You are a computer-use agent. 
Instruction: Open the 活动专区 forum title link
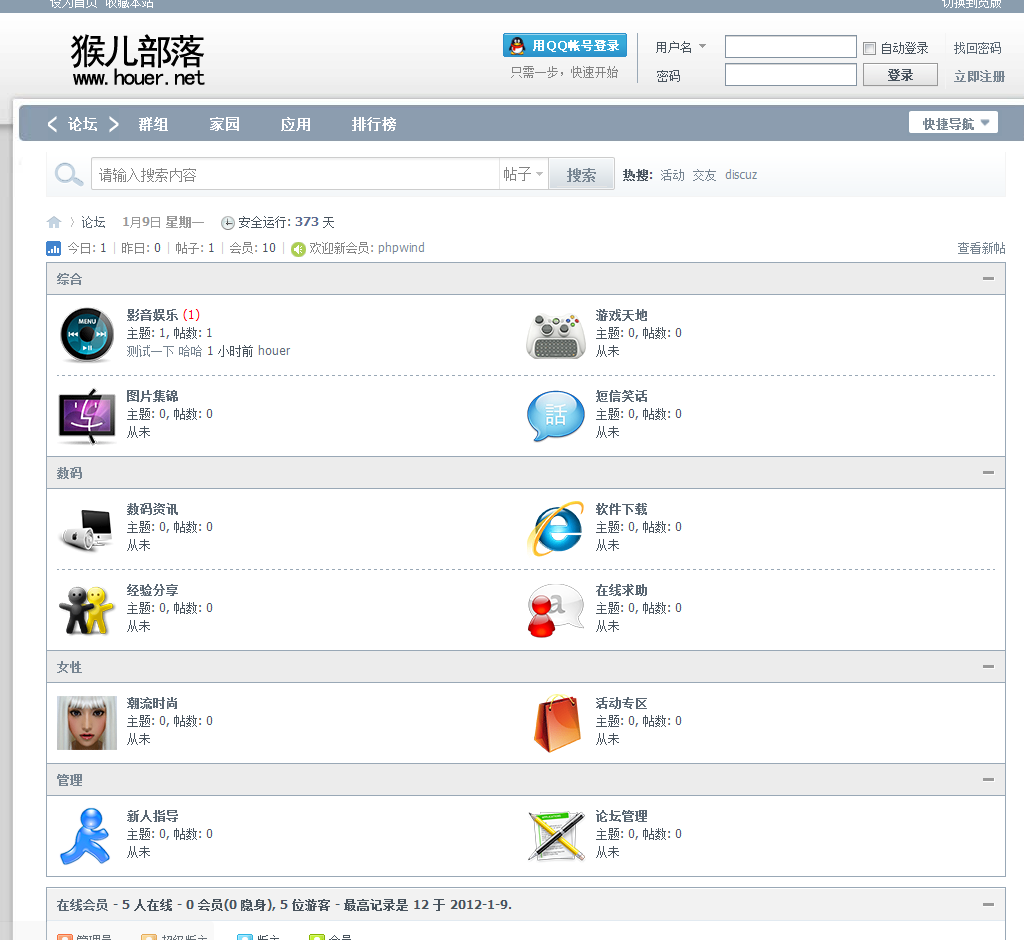click(x=621, y=703)
